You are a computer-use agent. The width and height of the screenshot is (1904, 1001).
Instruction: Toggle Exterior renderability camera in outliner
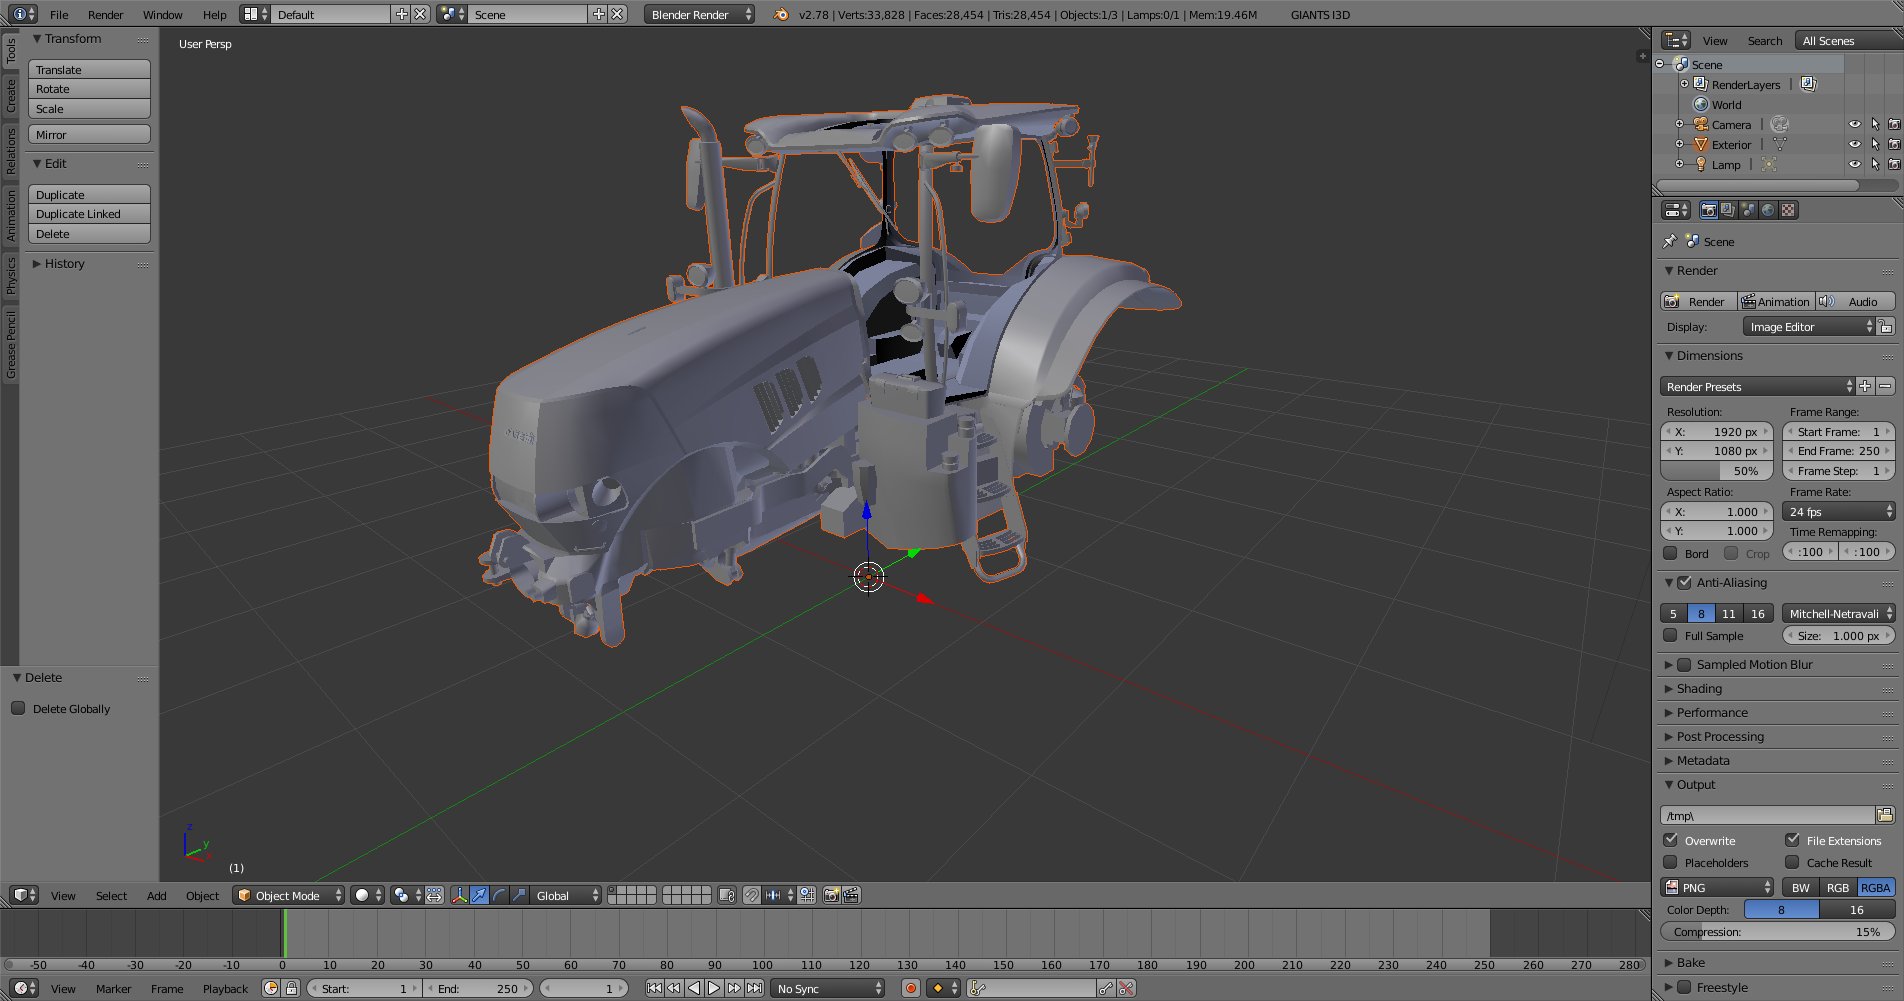1894,144
